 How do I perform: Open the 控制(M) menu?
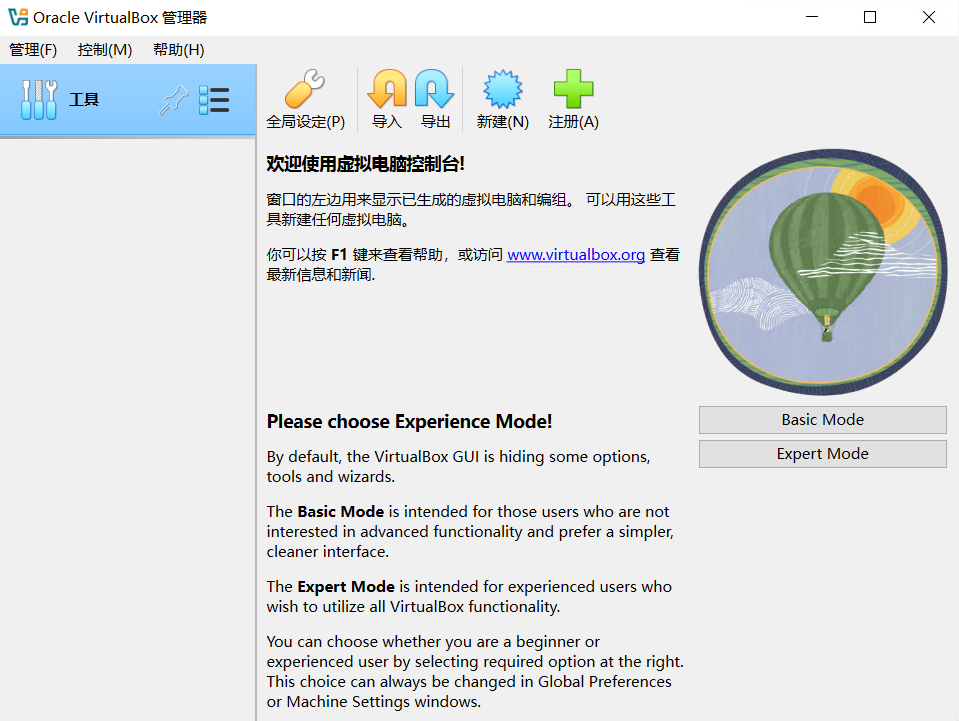click(105, 50)
